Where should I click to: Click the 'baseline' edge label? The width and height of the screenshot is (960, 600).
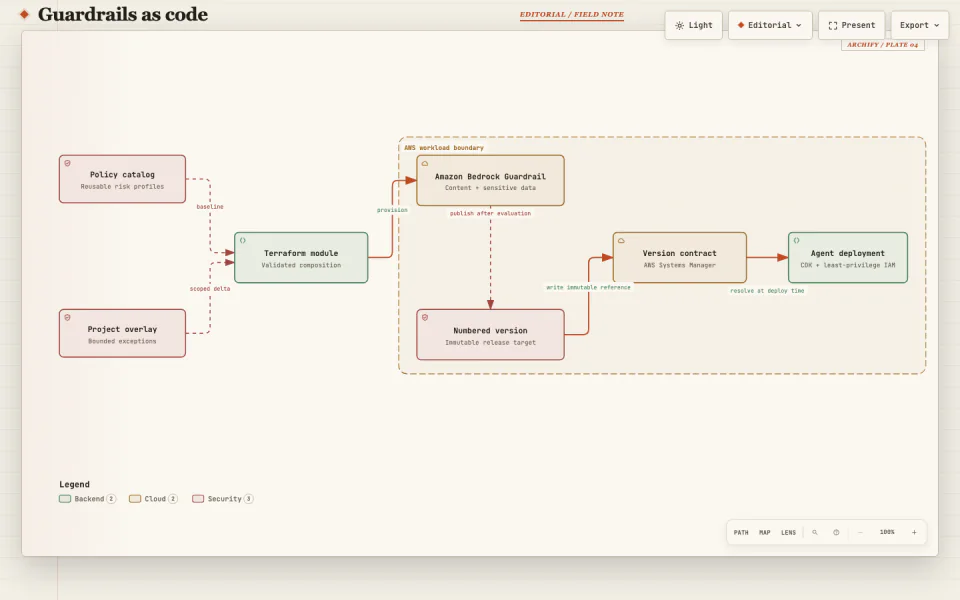point(210,207)
